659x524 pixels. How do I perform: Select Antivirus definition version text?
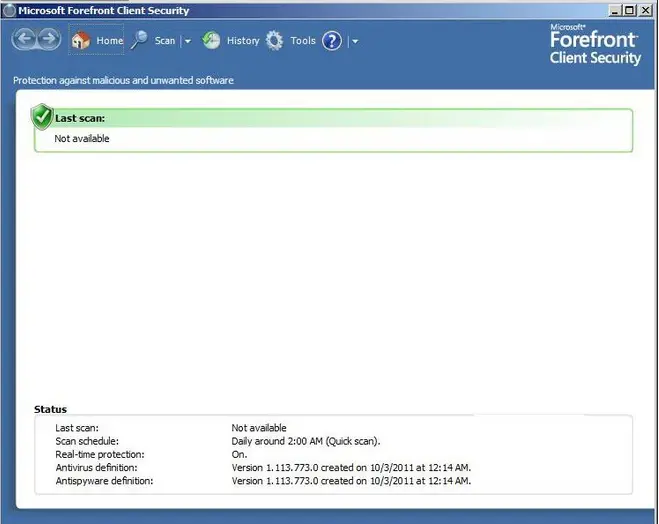pos(351,468)
